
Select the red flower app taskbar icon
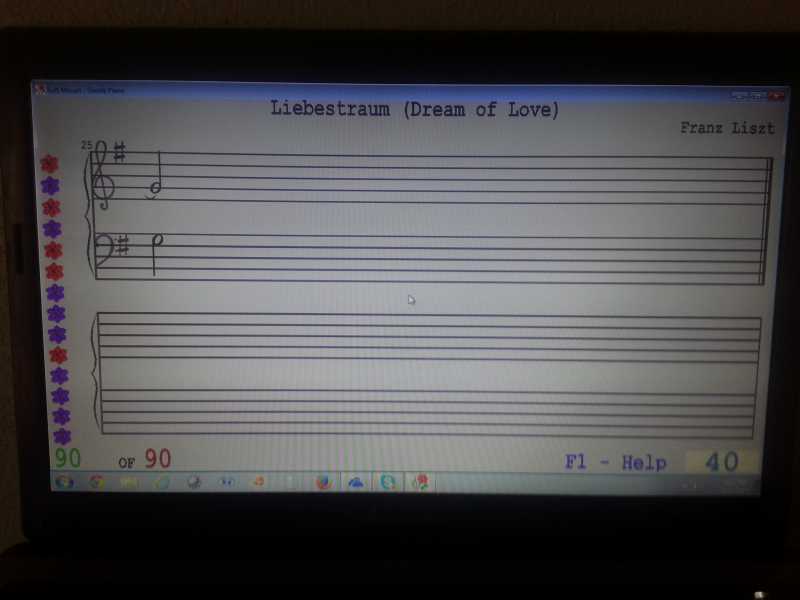tap(420, 482)
